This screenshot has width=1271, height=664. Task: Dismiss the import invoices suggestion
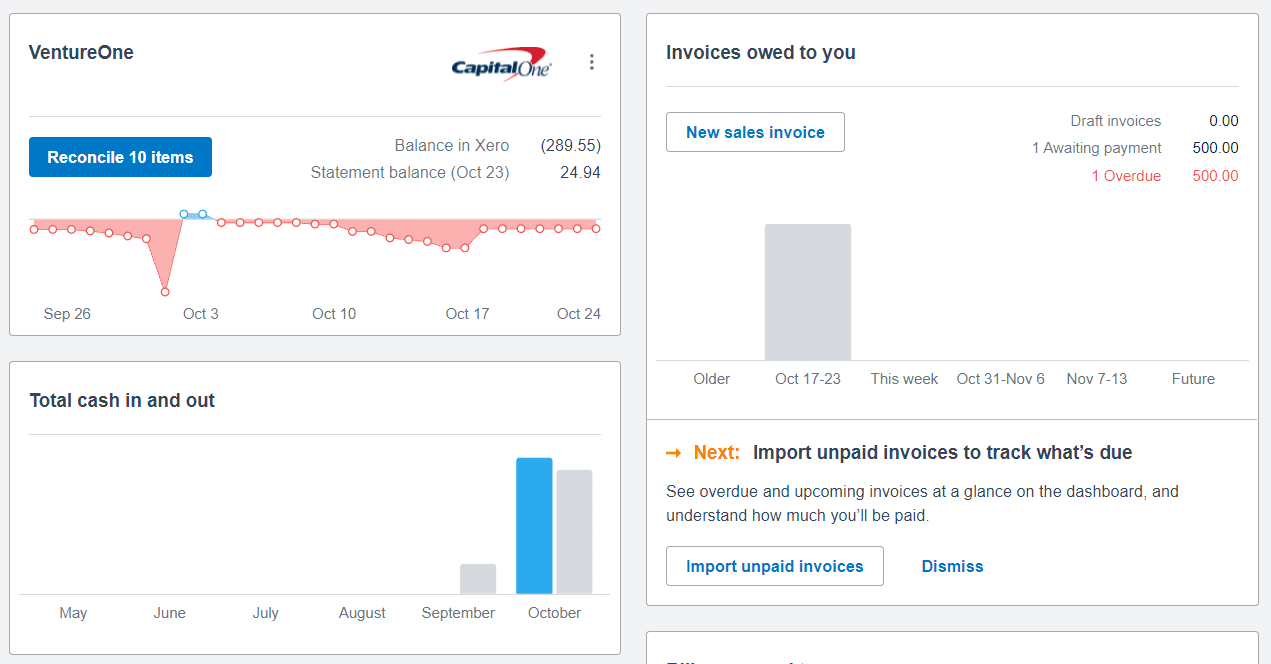tap(952, 566)
